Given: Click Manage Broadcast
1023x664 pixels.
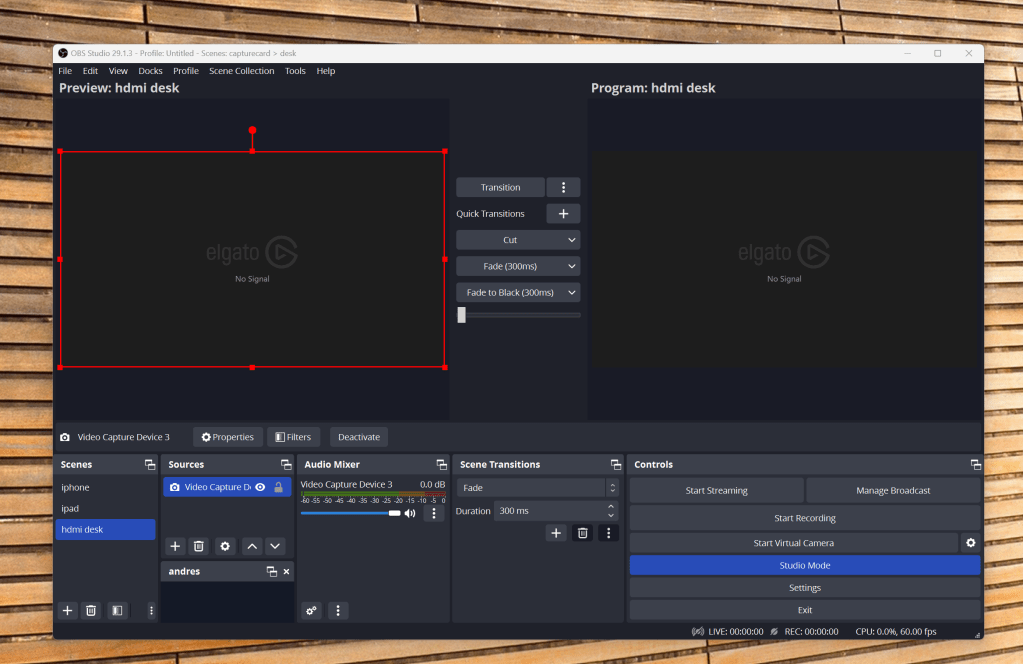Looking at the screenshot, I should coord(893,490).
